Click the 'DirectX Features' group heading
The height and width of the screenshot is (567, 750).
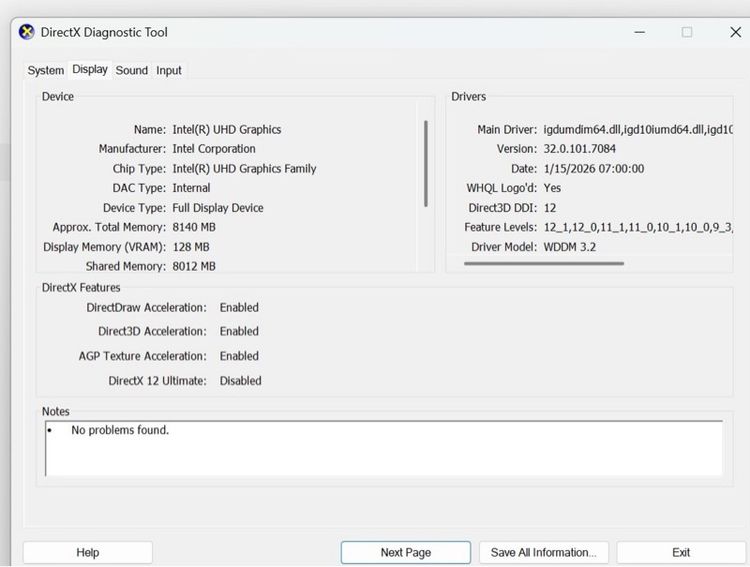pyautogui.click(x=81, y=288)
